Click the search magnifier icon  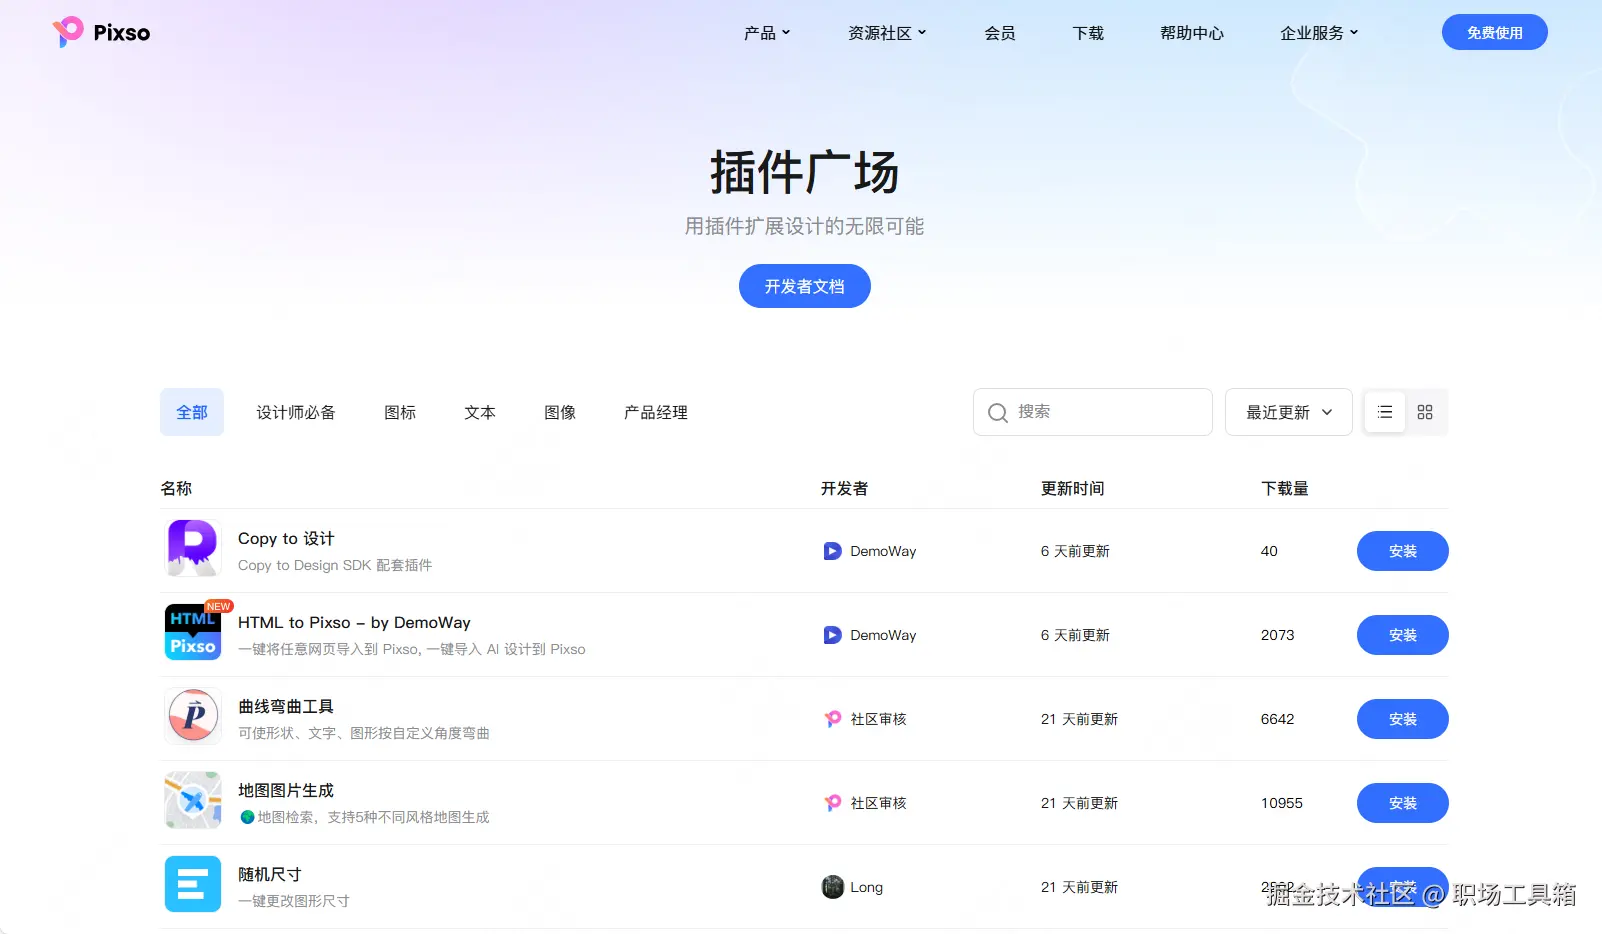pos(997,413)
